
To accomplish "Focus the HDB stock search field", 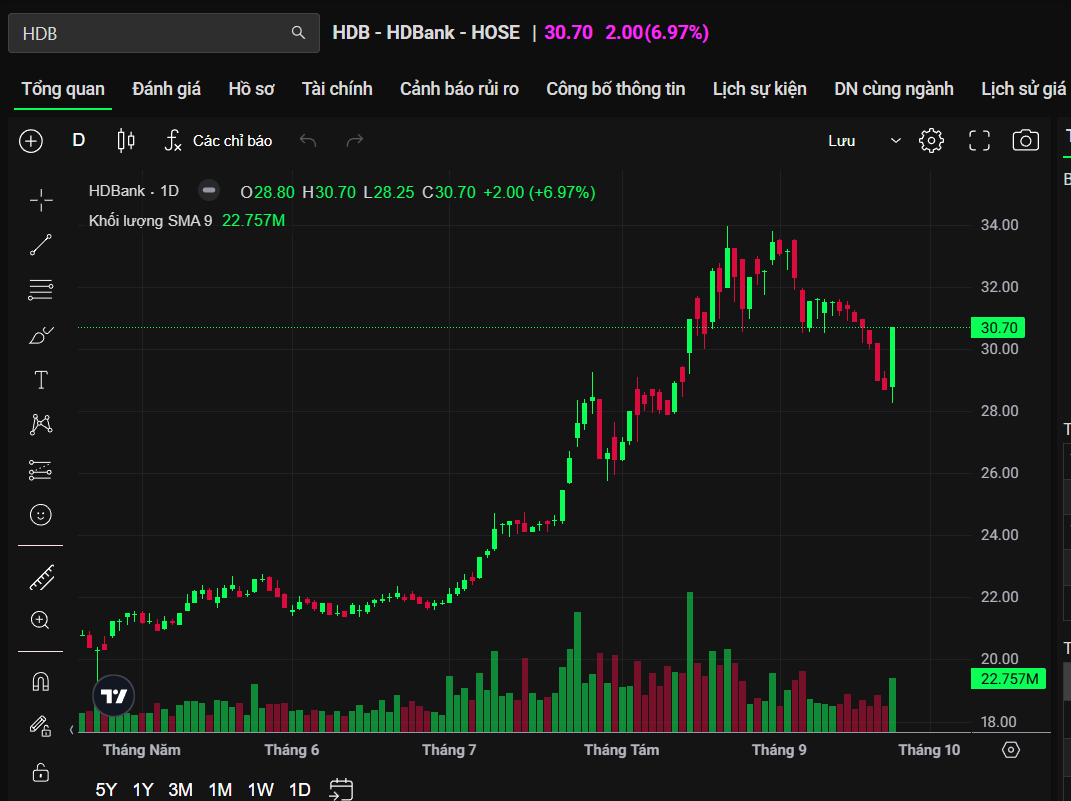I will [x=164, y=33].
